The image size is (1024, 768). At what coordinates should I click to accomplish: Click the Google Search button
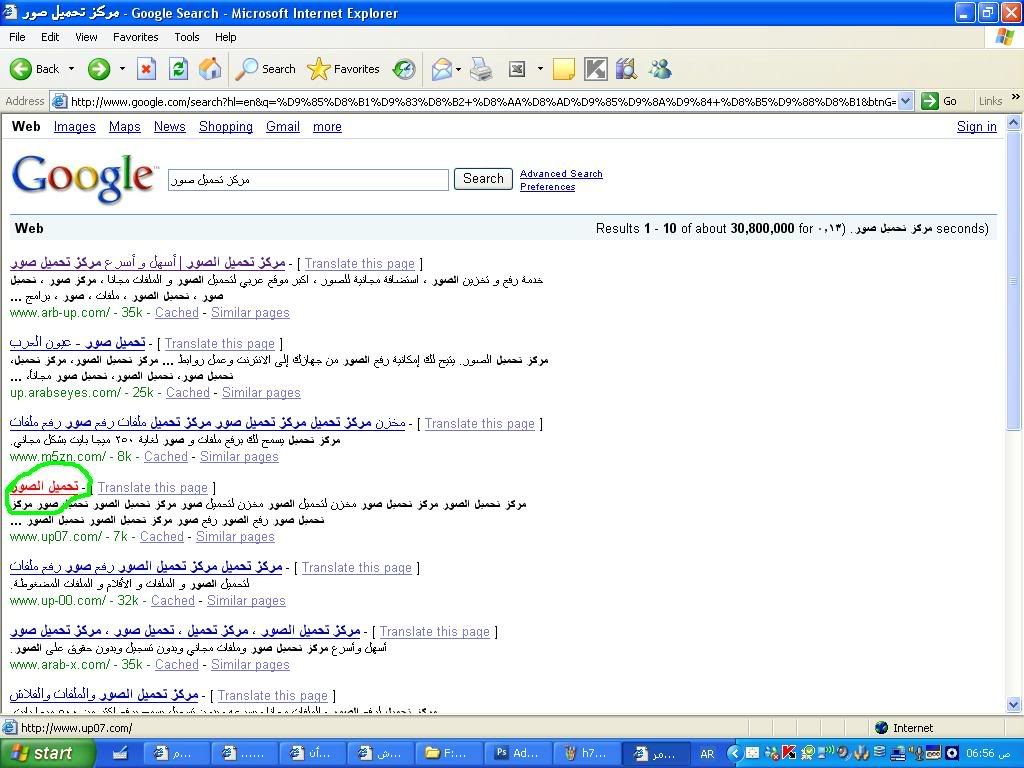pyautogui.click(x=483, y=179)
